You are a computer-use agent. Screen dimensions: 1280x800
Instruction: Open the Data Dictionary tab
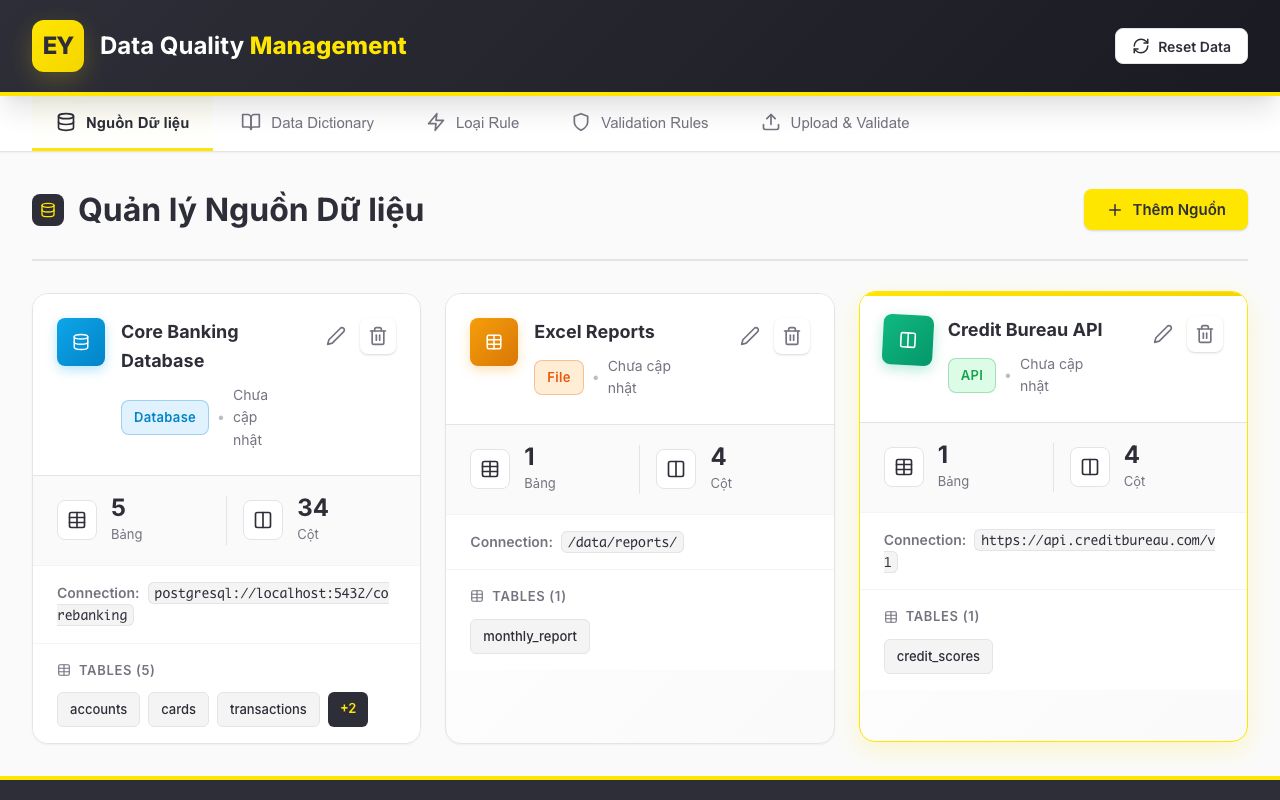point(308,123)
